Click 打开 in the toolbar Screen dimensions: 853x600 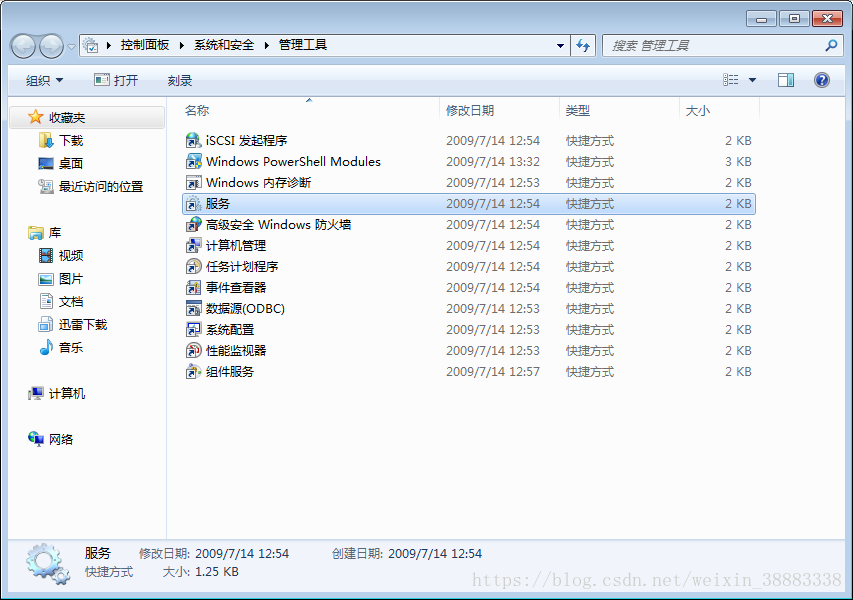116,81
